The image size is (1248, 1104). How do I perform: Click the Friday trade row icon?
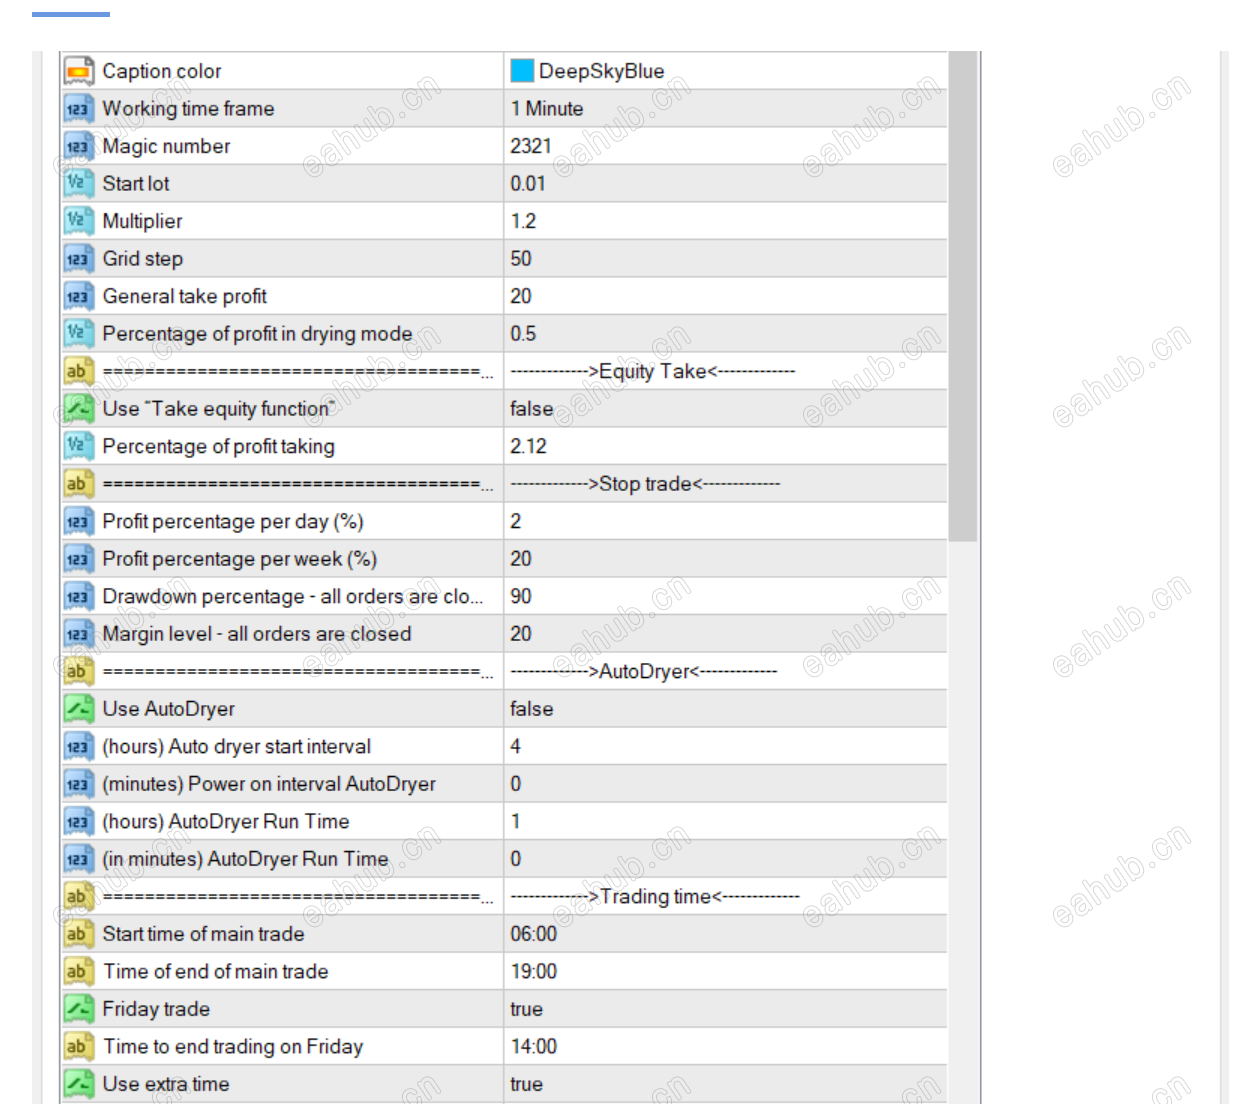78,1008
